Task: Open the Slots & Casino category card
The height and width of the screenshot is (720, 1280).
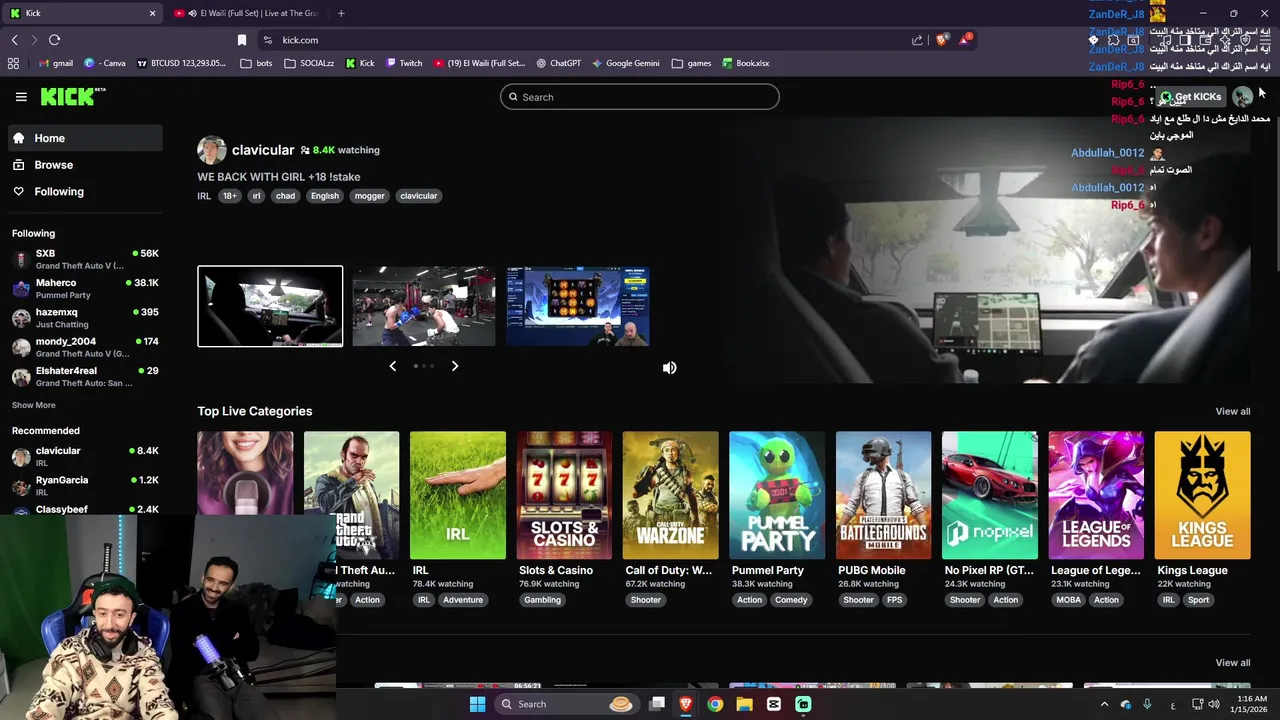Action: click(x=564, y=495)
